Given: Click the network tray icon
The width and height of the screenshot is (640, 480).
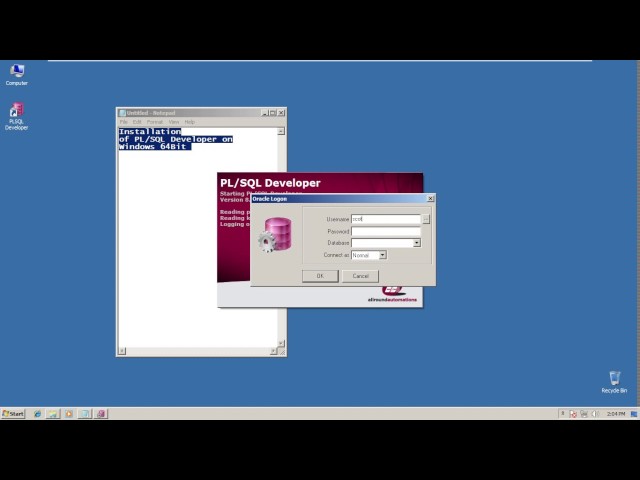Looking at the screenshot, I should [x=584, y=414].
